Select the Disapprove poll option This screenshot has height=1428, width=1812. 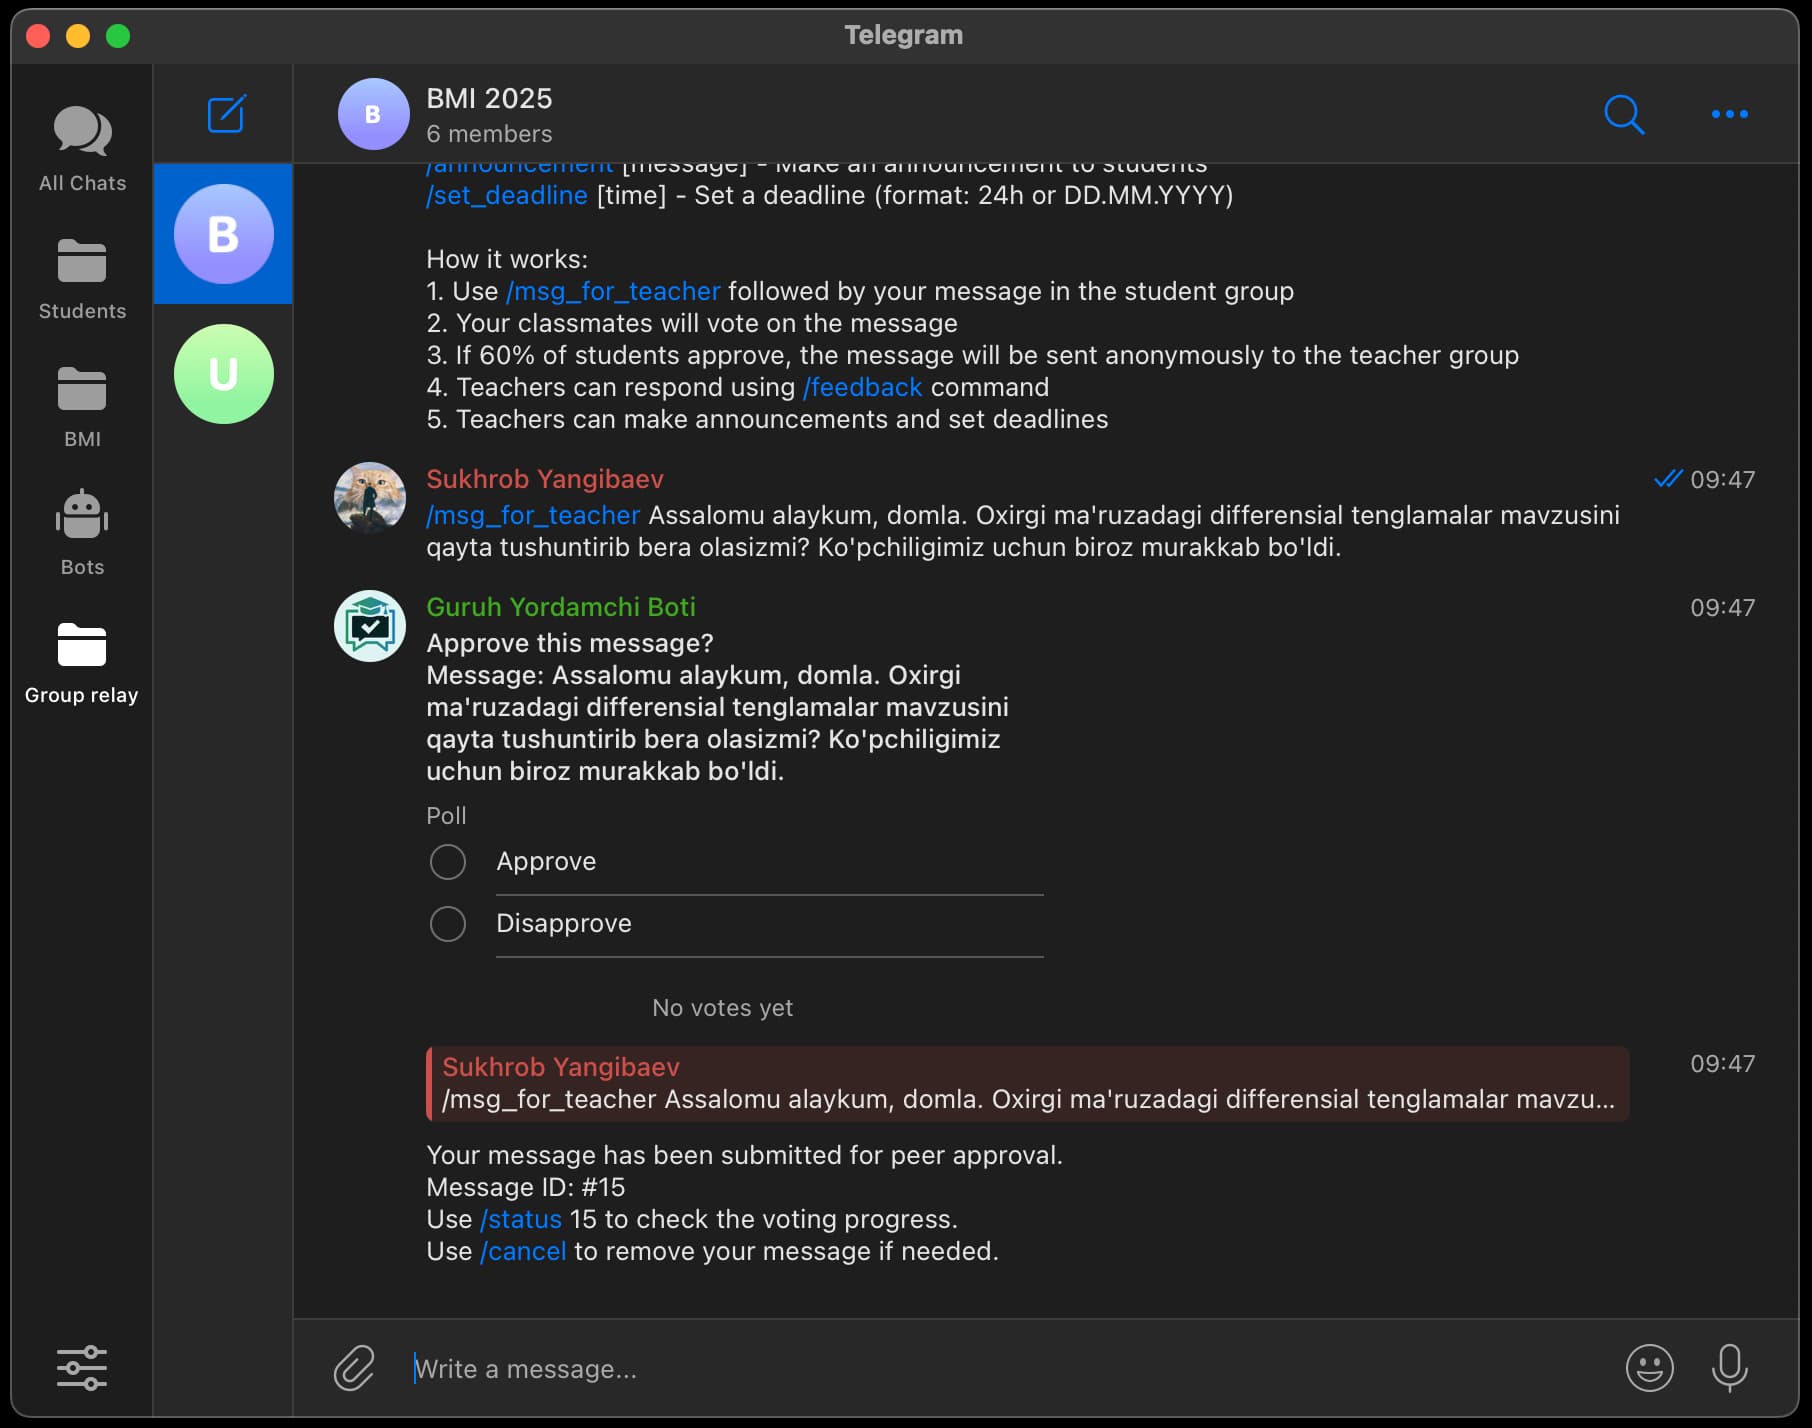coord(735,923)
